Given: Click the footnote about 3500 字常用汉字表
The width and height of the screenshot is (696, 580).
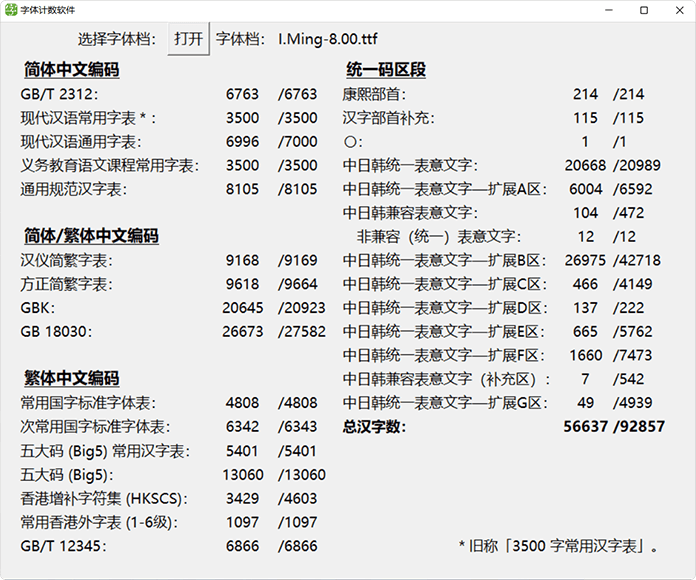Looking at the screenshot, I should click(x=558, y=546).
